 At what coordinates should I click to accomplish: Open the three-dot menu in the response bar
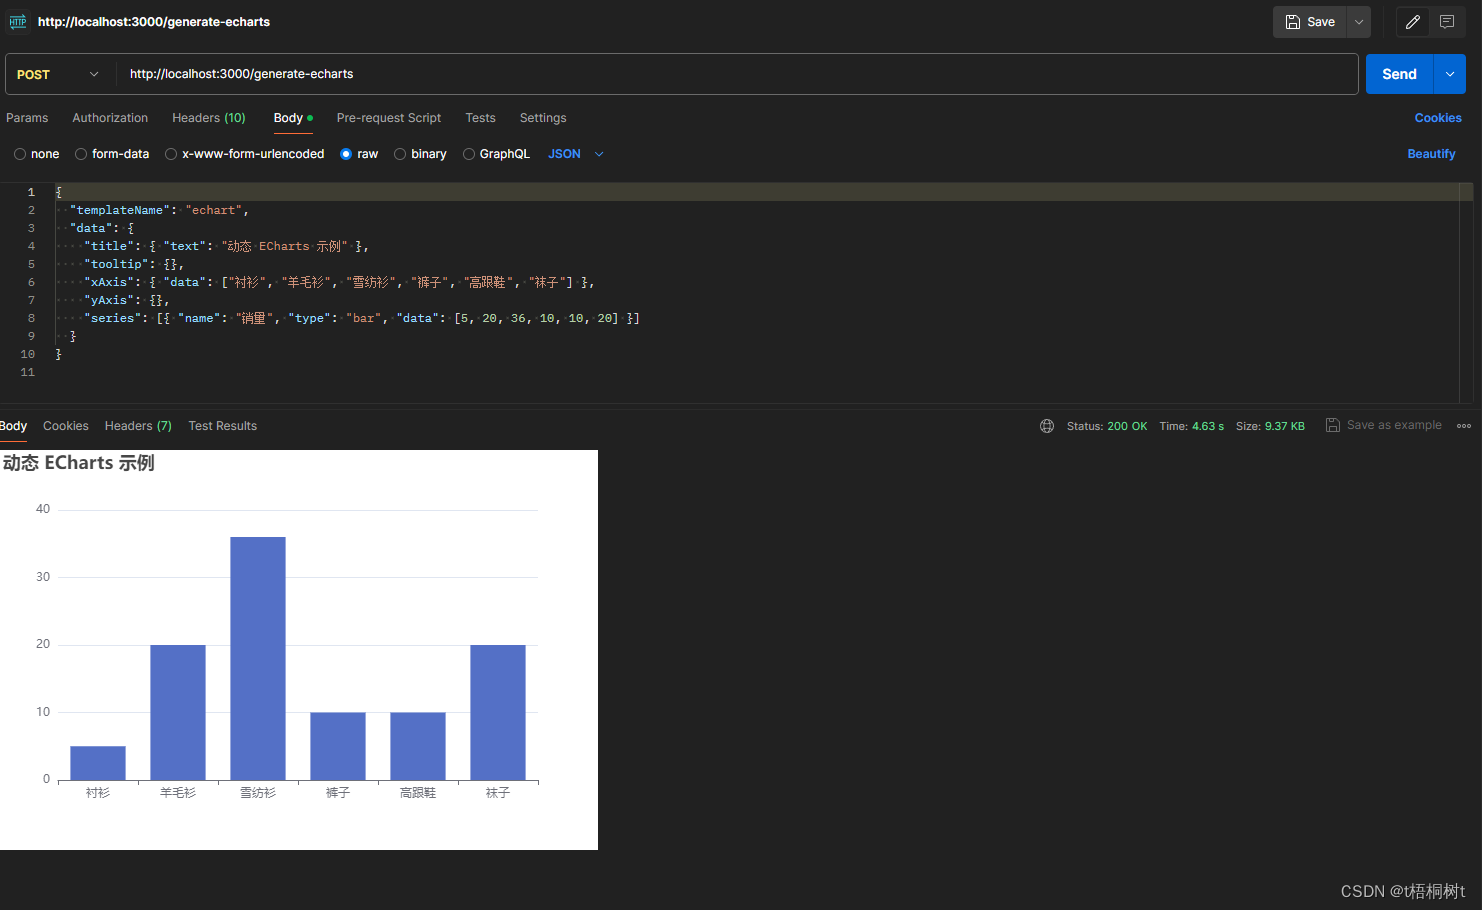[1463, 425]
